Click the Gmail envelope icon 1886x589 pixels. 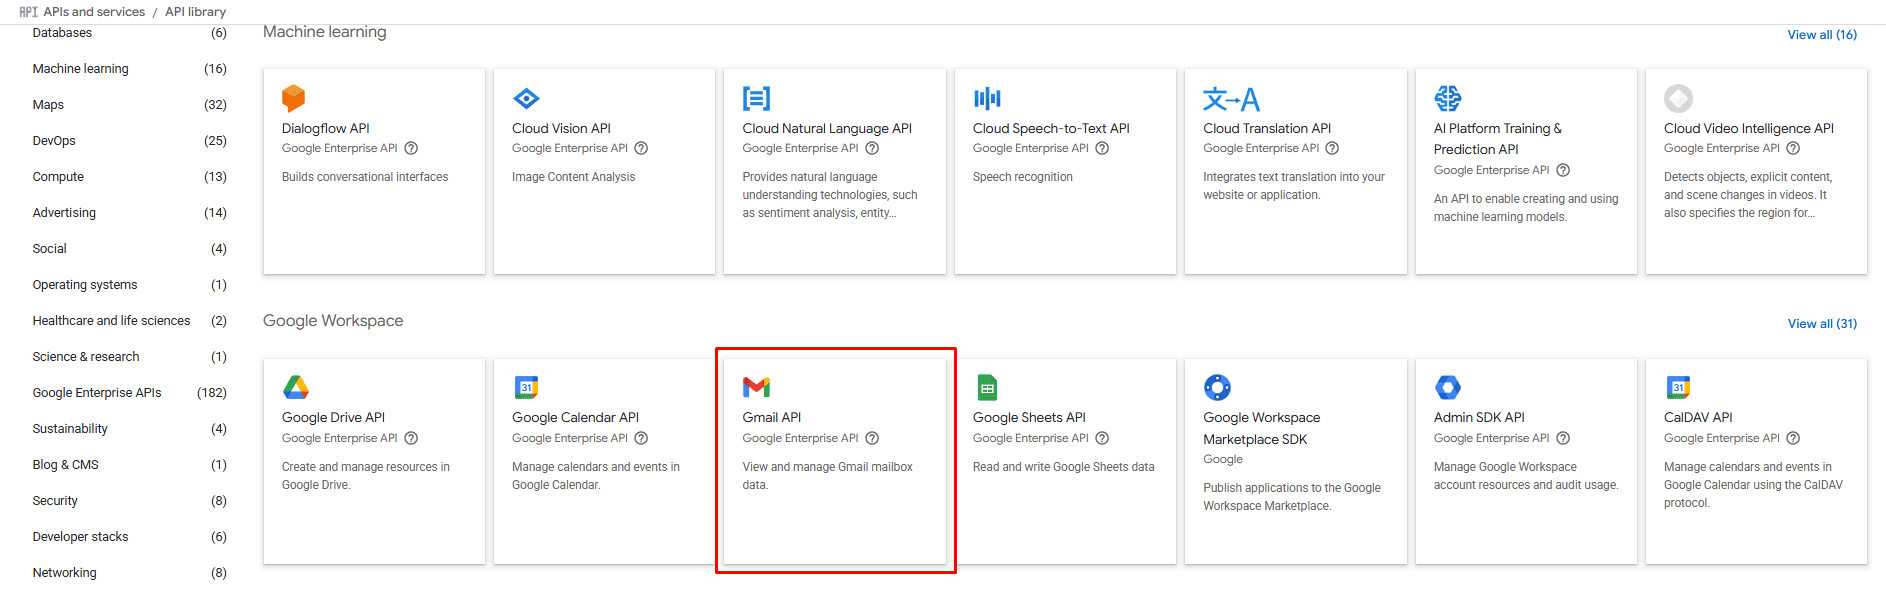point(756,387)
